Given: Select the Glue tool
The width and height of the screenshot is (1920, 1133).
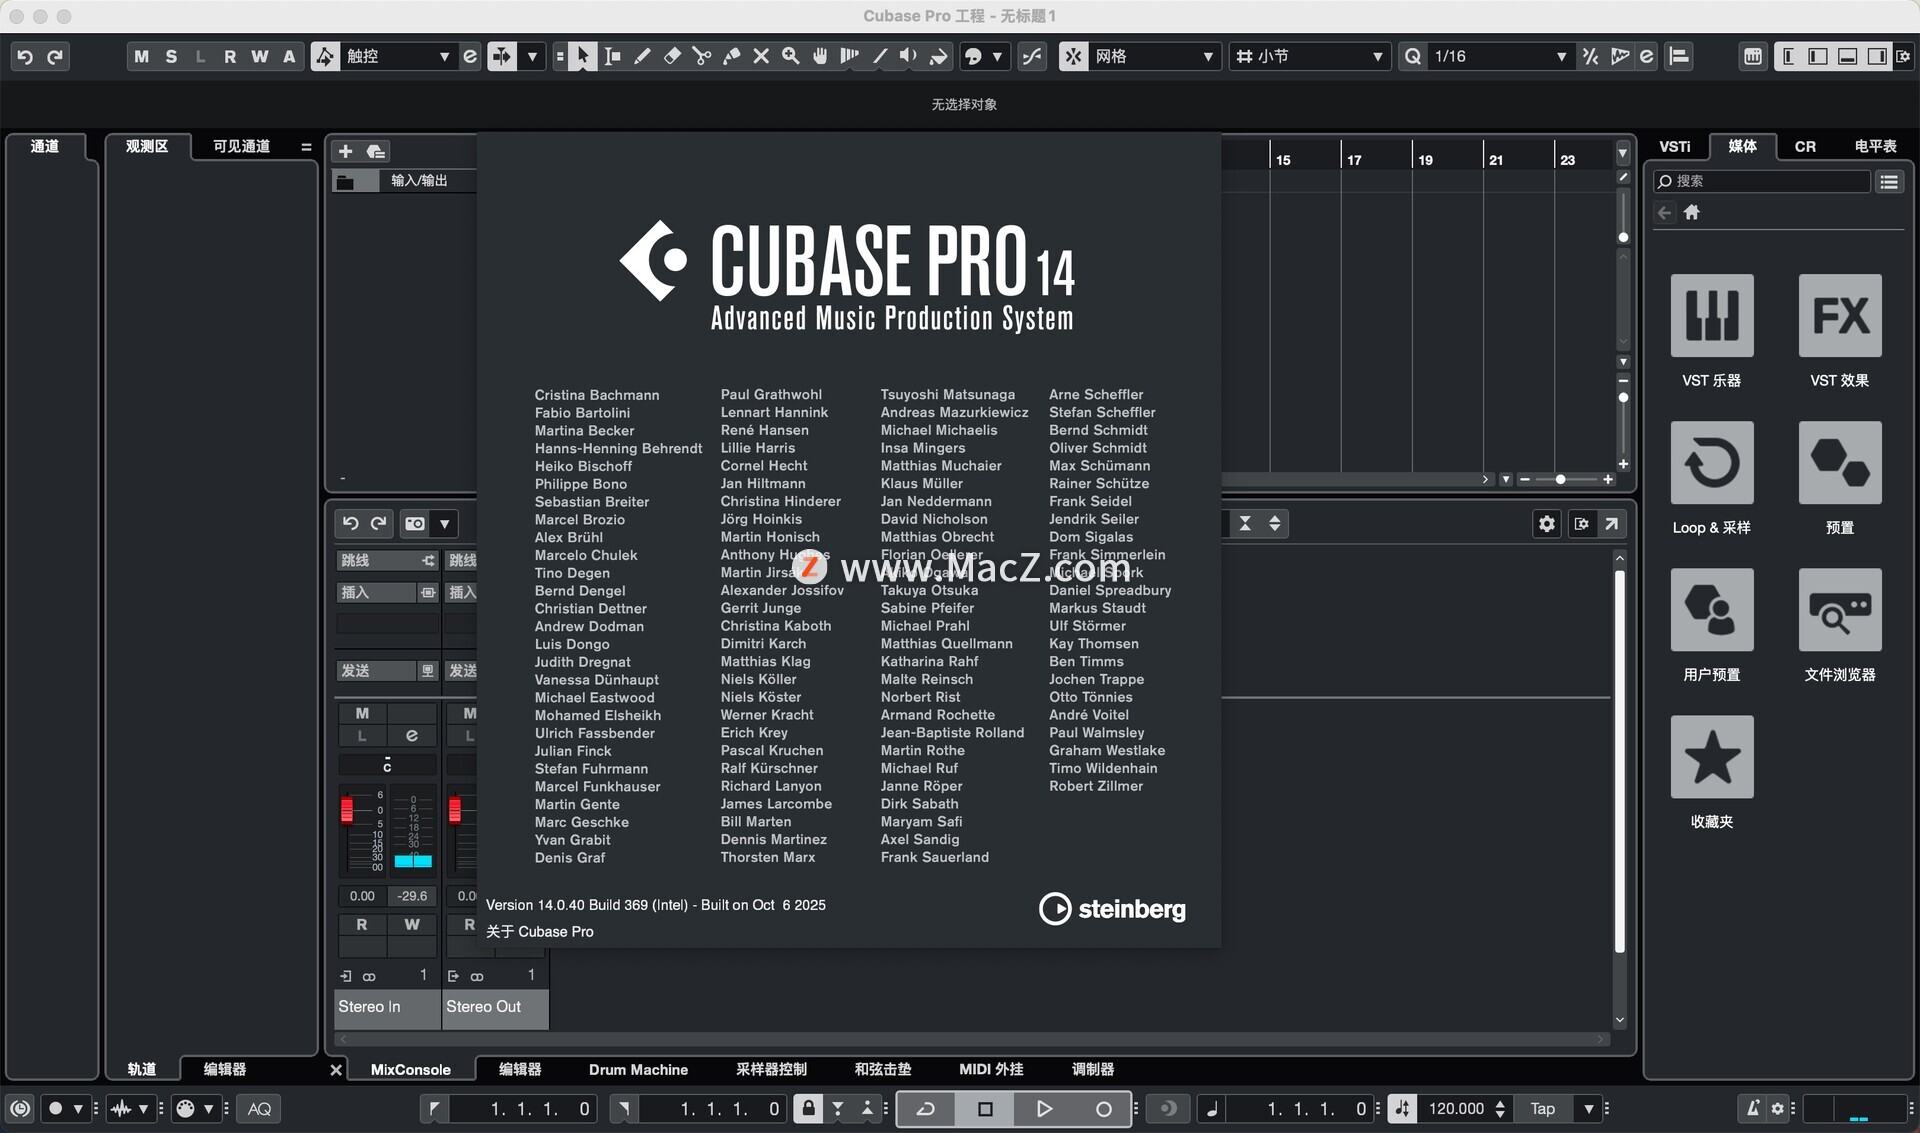Looking at the screenshot, I should [732, 56].
